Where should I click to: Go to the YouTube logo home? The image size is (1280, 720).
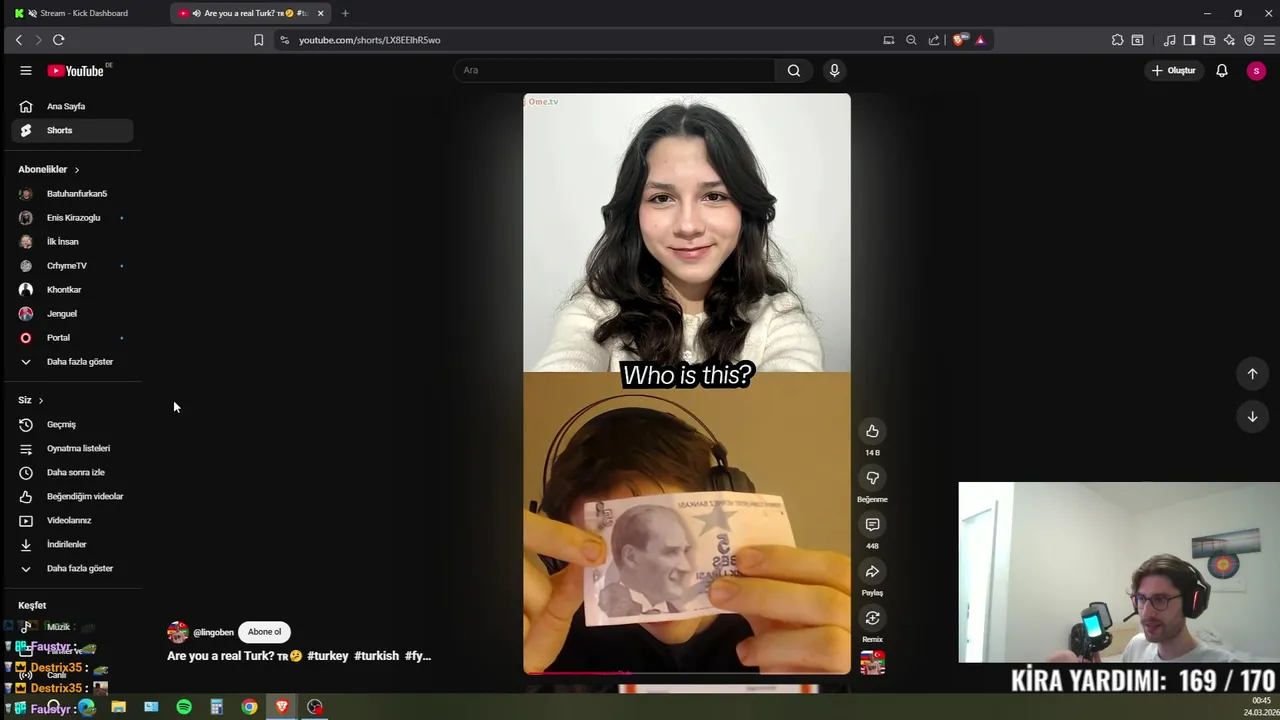[x=76, y=71]
